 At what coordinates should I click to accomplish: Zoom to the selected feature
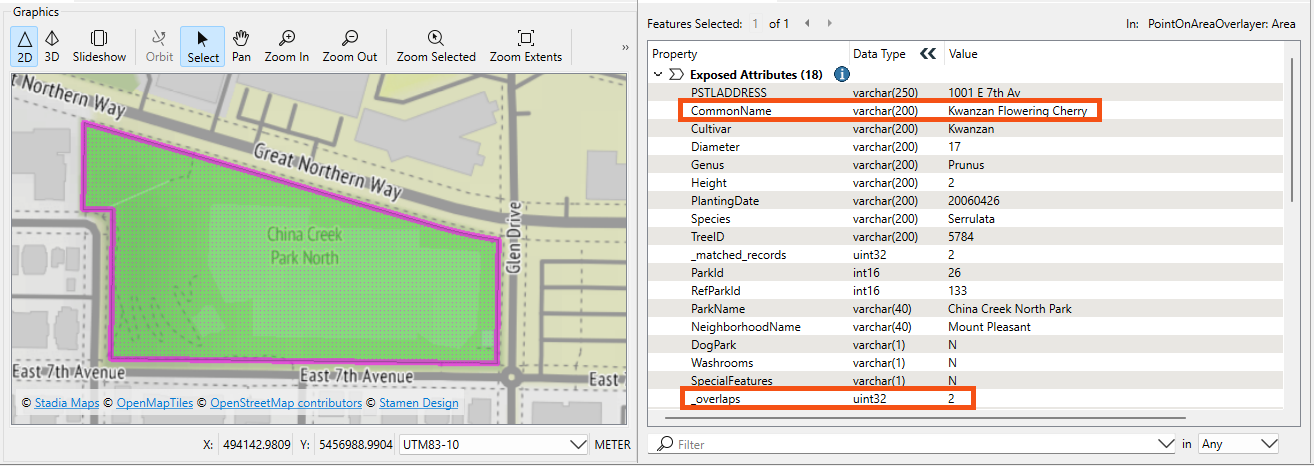point(436,46)
